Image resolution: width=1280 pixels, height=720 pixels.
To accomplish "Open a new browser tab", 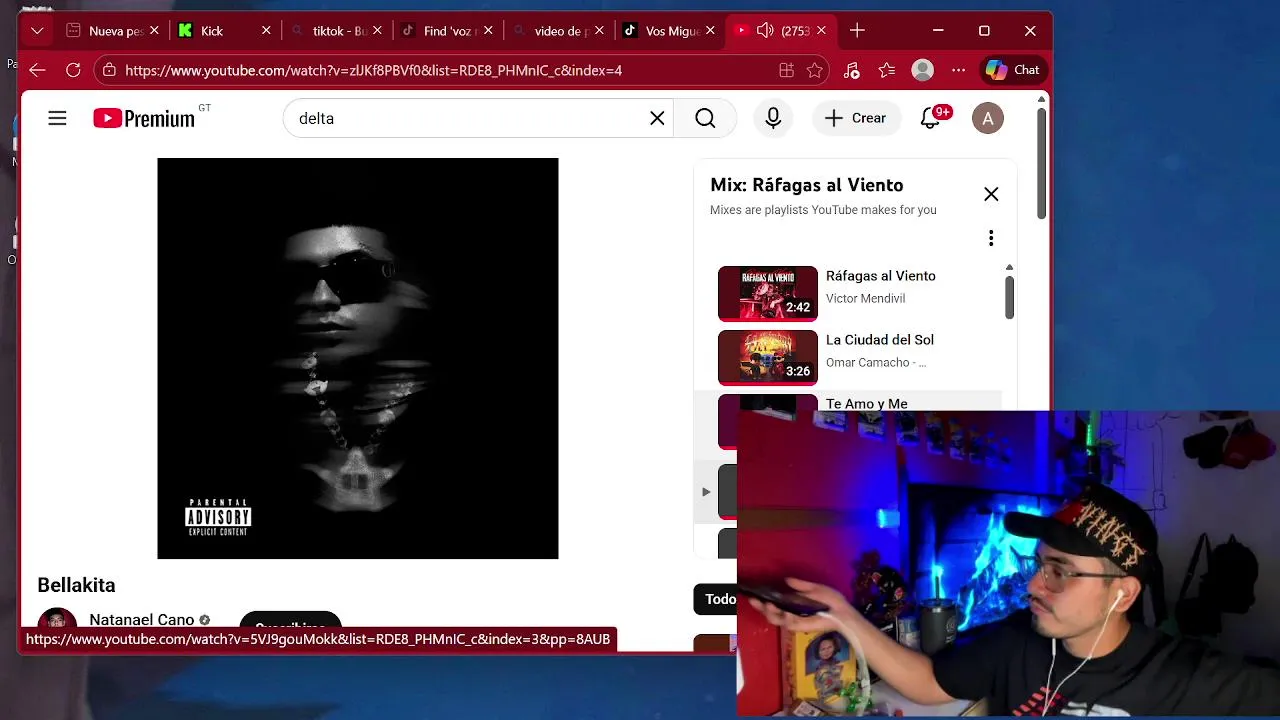I will point(857,31).
